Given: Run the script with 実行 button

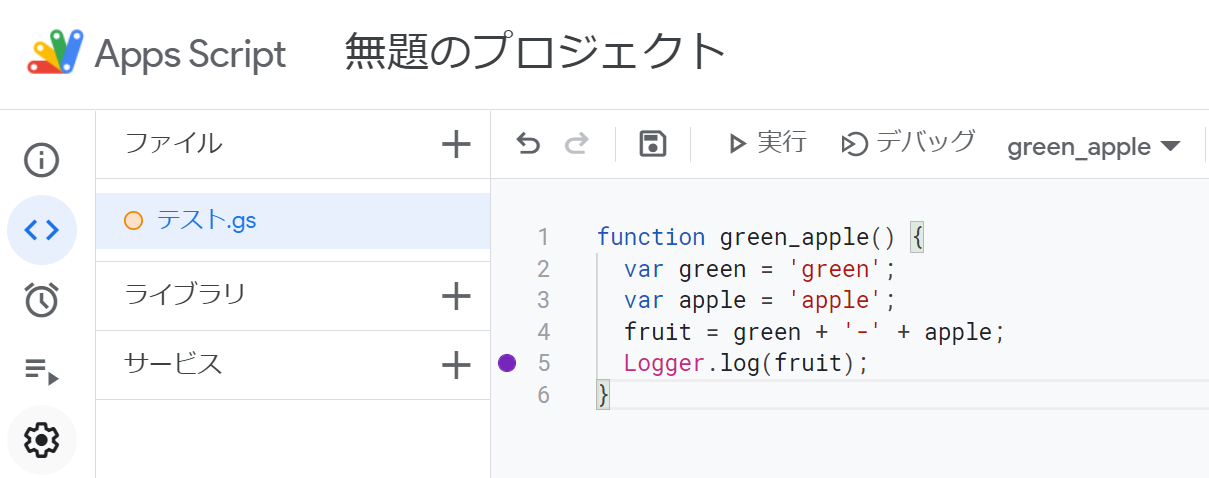Looking at the screenshot, I should point(767,143).
